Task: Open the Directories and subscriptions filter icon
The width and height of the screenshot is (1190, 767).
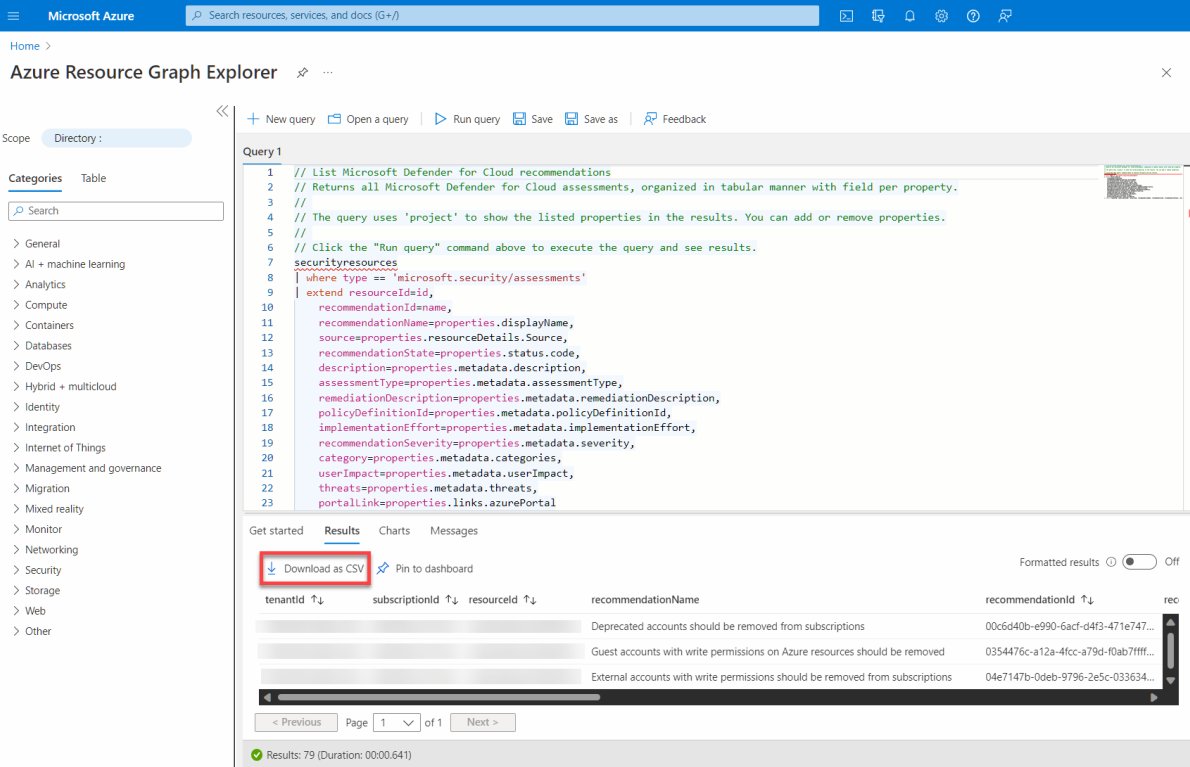Action: click(878, 16)
